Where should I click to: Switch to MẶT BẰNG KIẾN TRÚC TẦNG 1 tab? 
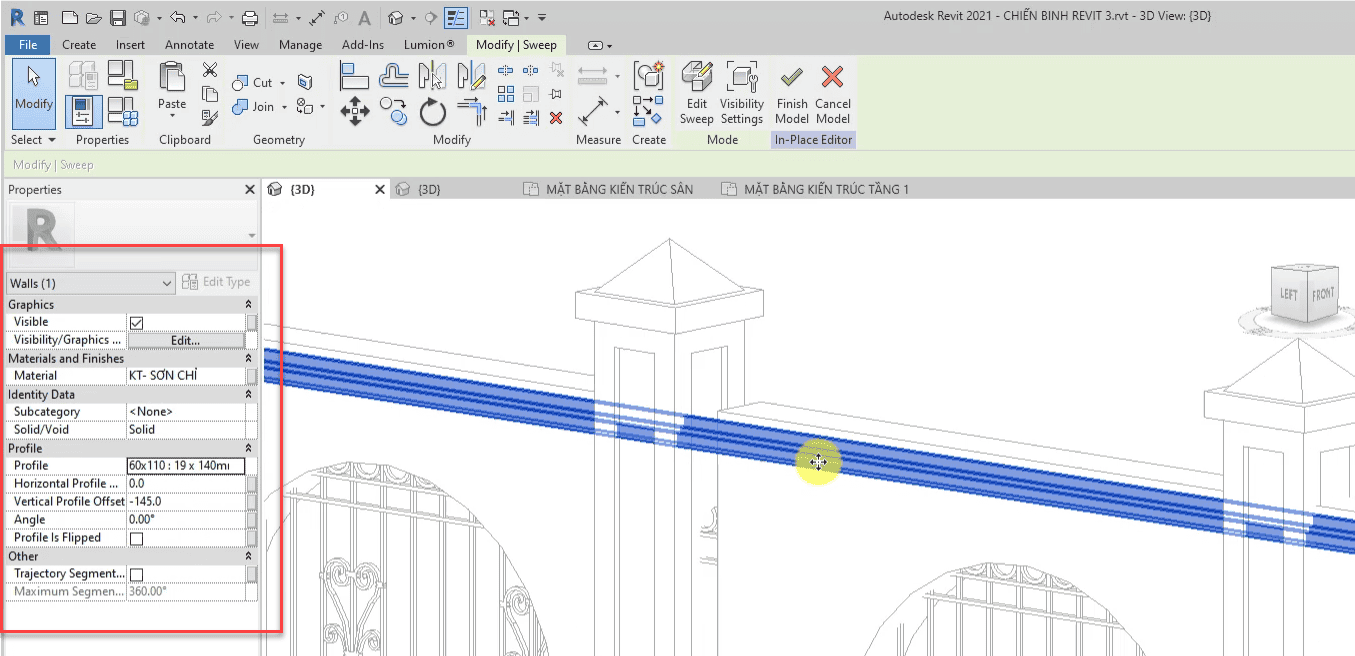(x=814, y=189)
